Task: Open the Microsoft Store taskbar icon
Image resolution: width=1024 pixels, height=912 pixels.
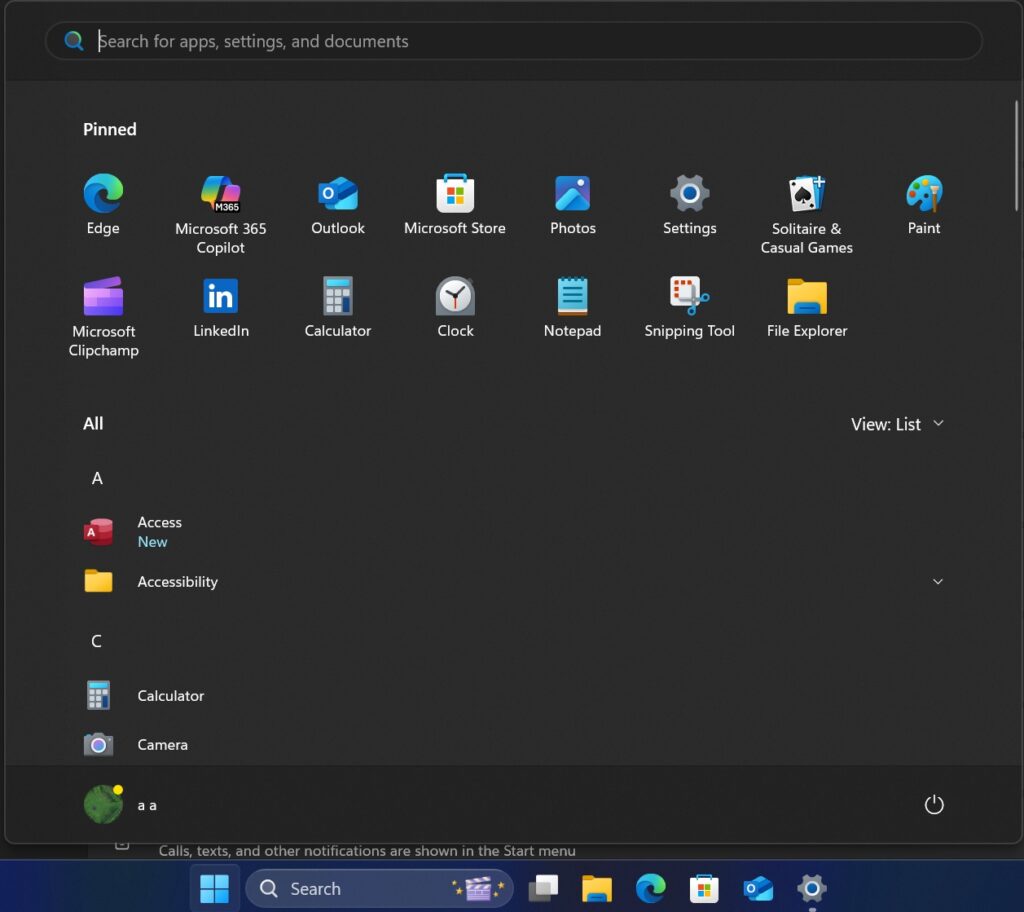Action: point(704,888)
